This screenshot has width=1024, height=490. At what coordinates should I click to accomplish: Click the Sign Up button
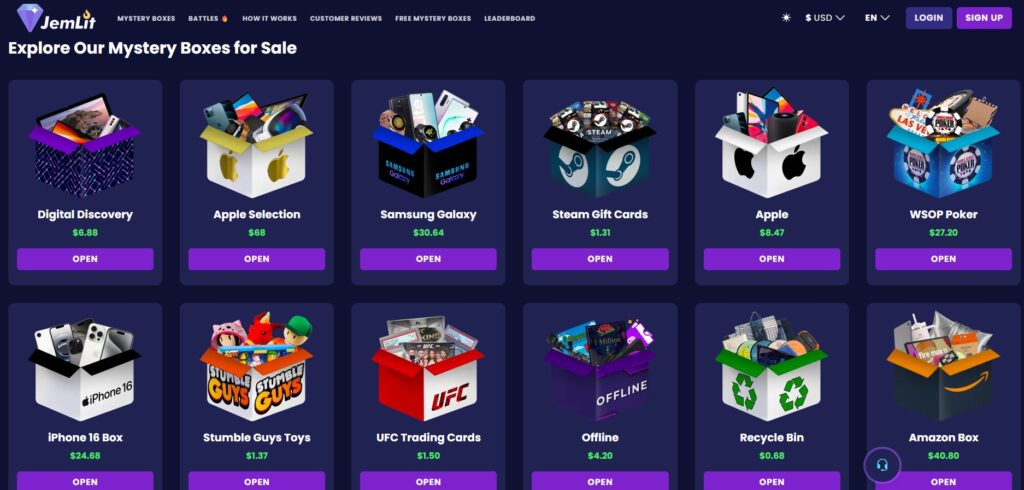[984, 18]
